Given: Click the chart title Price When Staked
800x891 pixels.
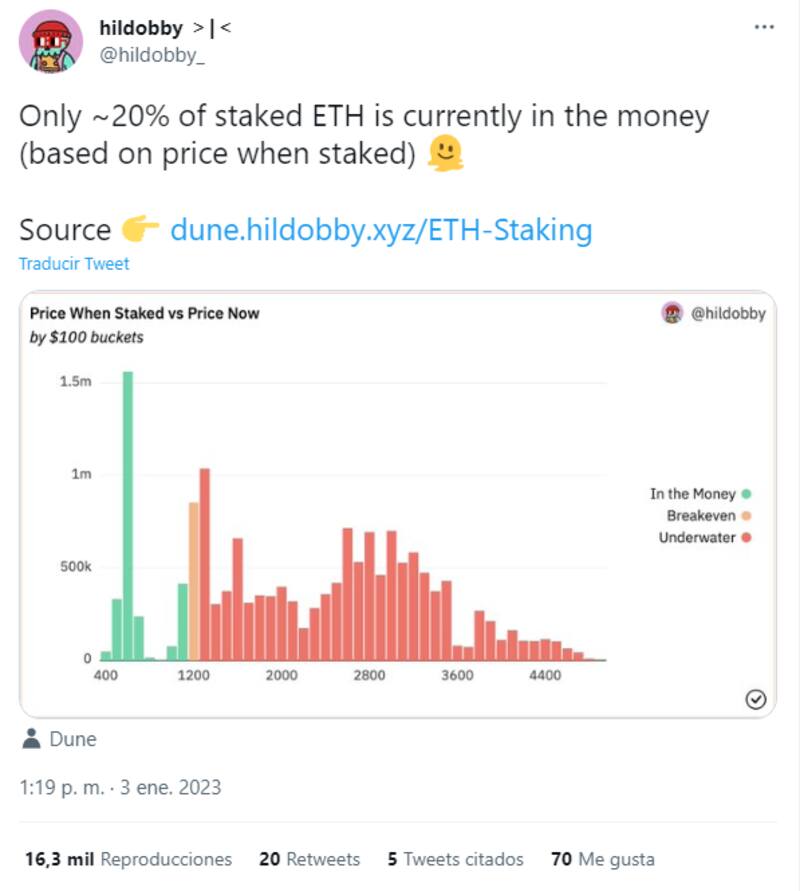Looking at the screenshot, I should [145, 313].
